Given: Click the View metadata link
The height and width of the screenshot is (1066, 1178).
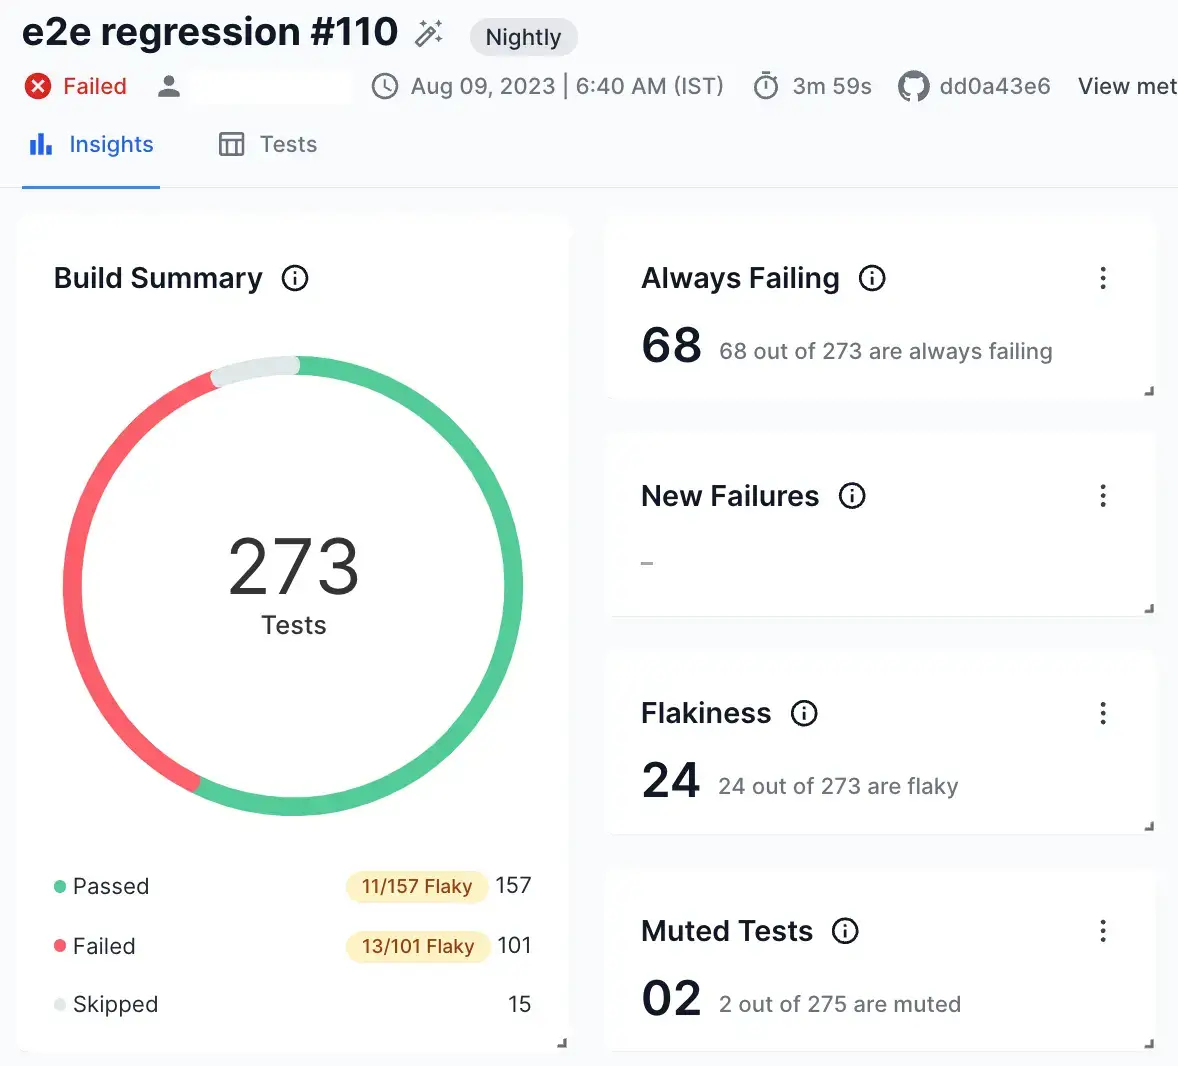Looking at the screenshot, I should coord(1126,87).
